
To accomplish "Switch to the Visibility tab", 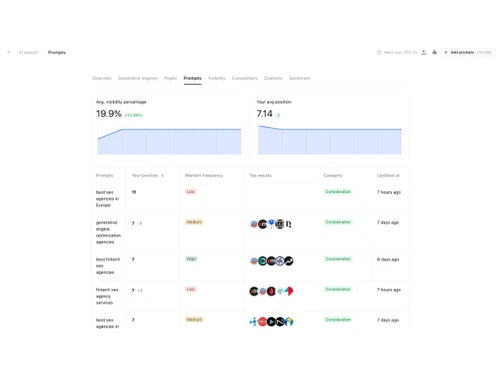I will [217, 78].
